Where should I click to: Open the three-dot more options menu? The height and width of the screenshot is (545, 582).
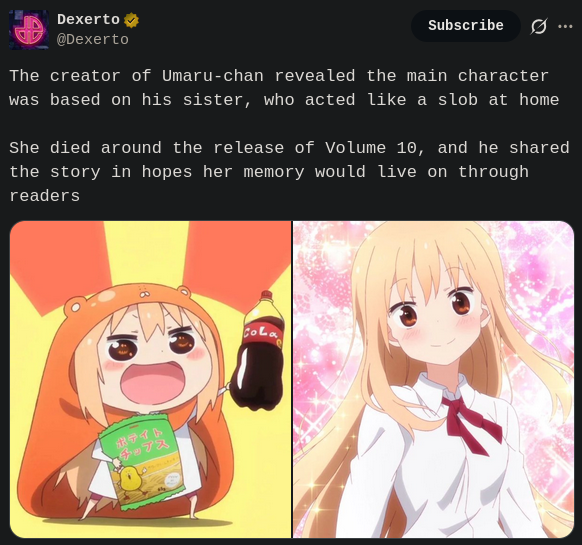(x=565, y=26)
